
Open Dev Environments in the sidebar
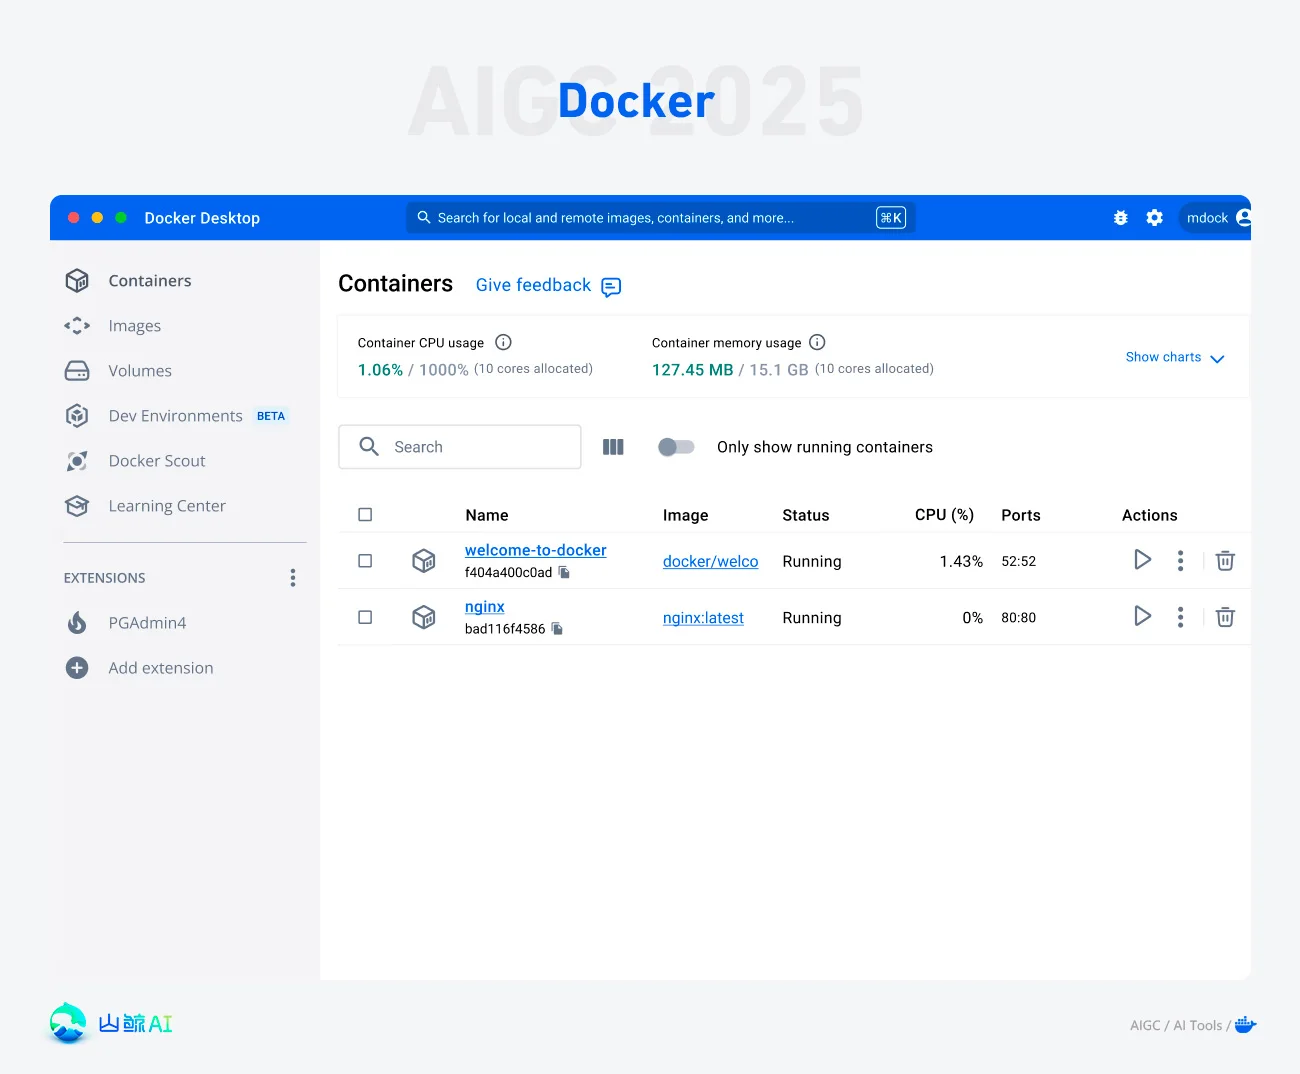pyautogui.click(x=175, y=416)
